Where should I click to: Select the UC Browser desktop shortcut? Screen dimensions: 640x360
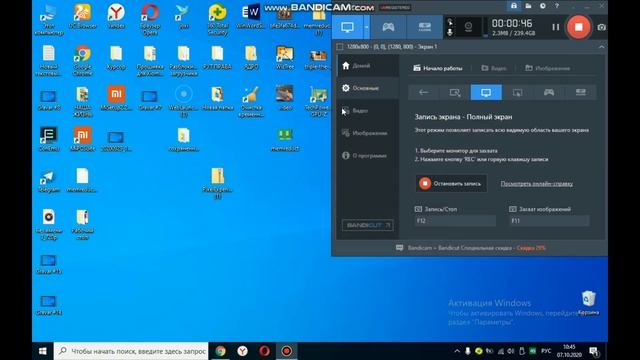[x=82, y=16]
